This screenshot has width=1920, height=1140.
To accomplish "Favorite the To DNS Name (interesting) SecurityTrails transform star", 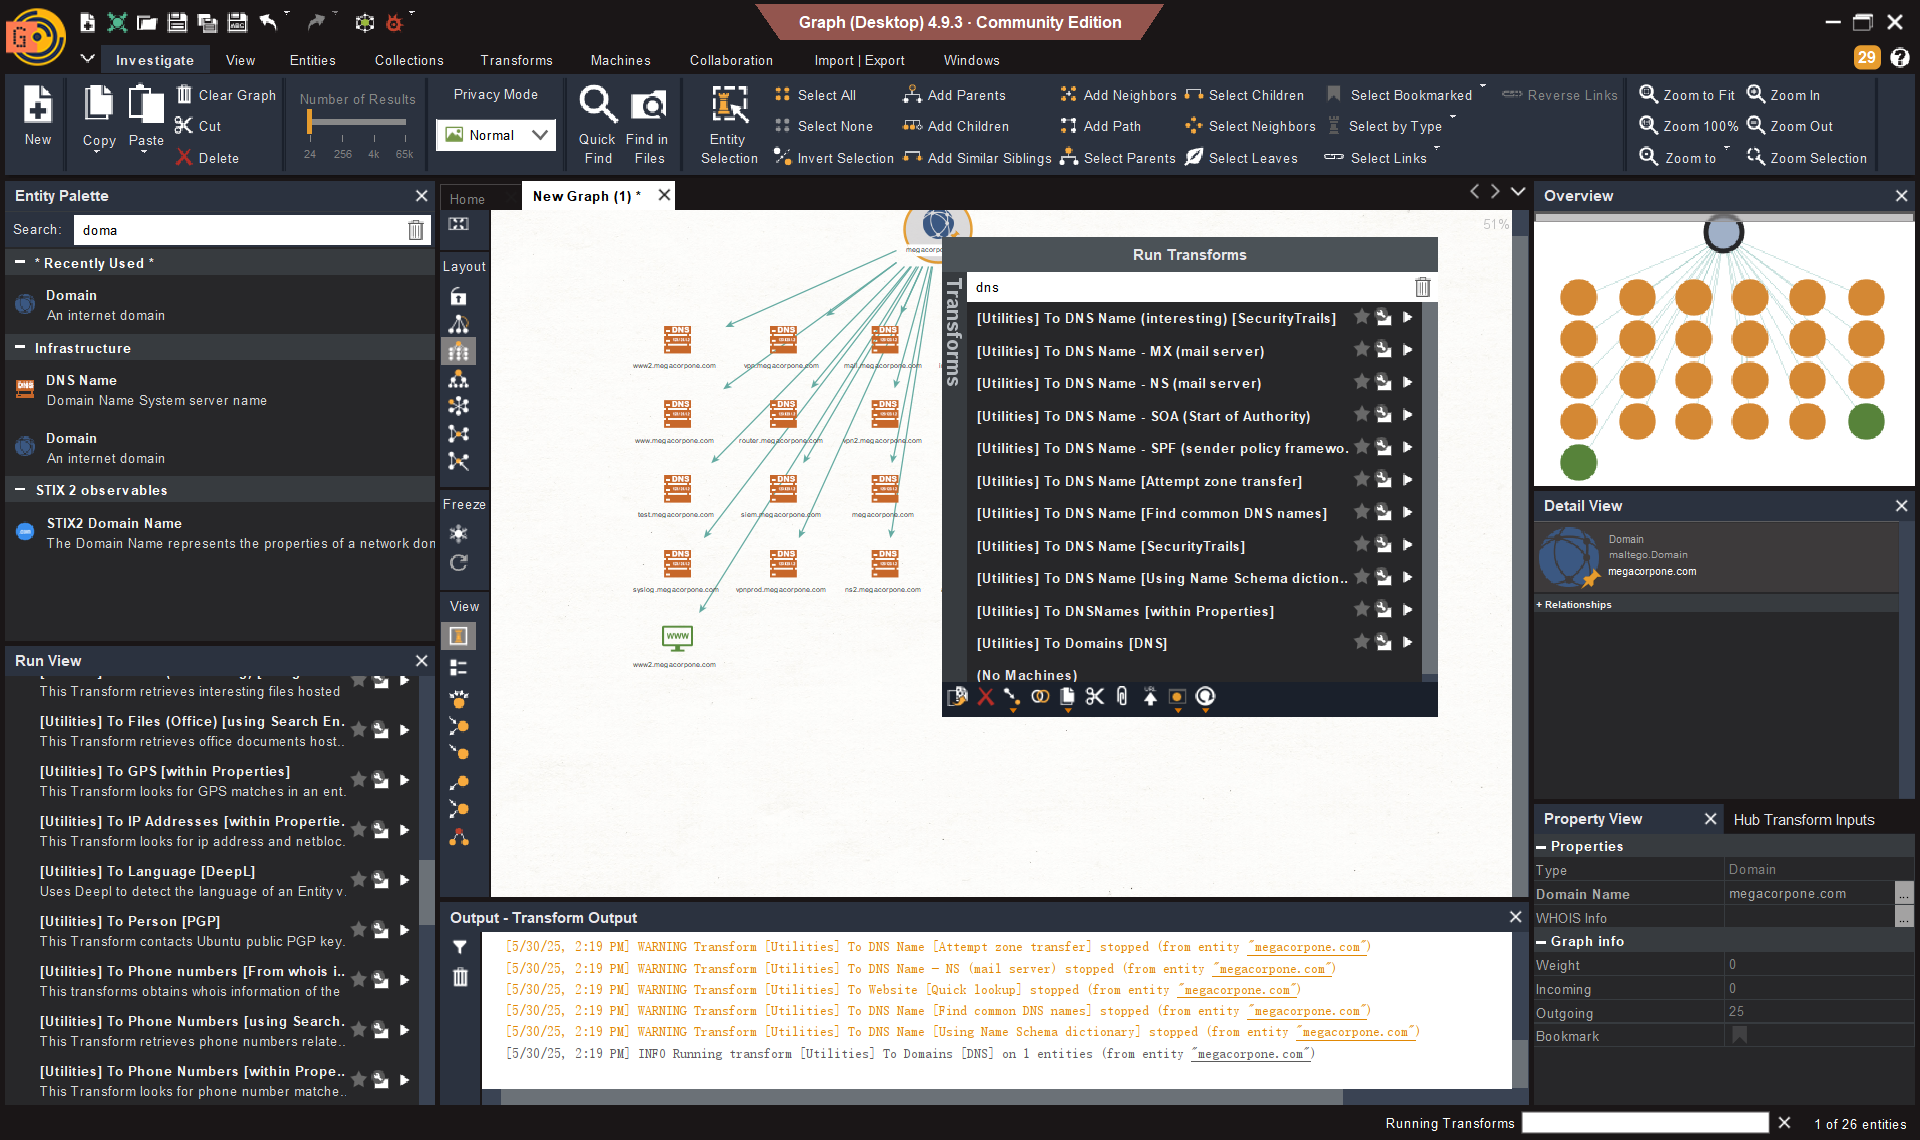I will click(1361, 318).
